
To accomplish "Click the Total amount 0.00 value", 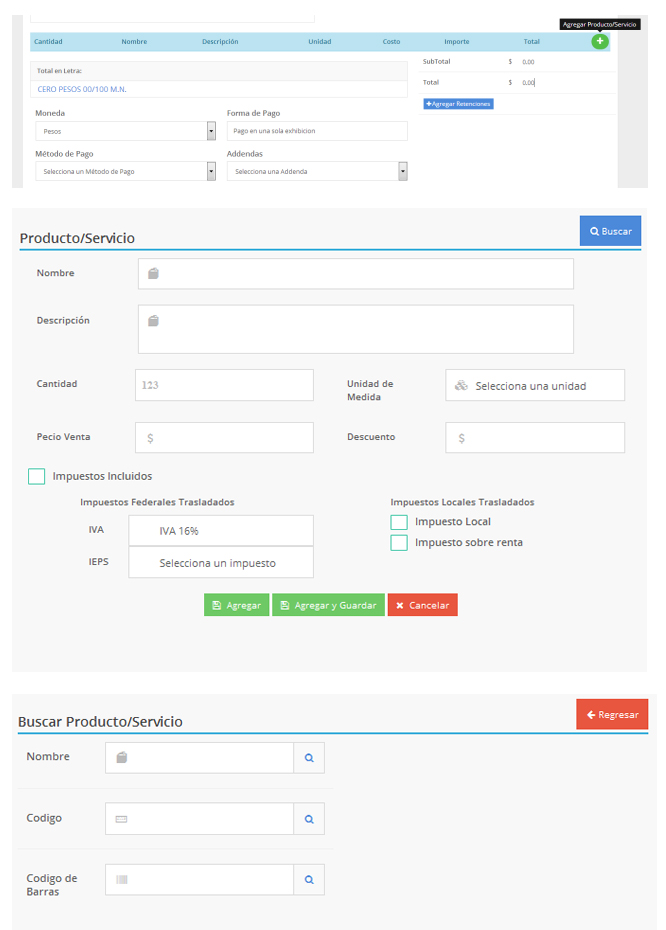I will [x=528, y=82].
